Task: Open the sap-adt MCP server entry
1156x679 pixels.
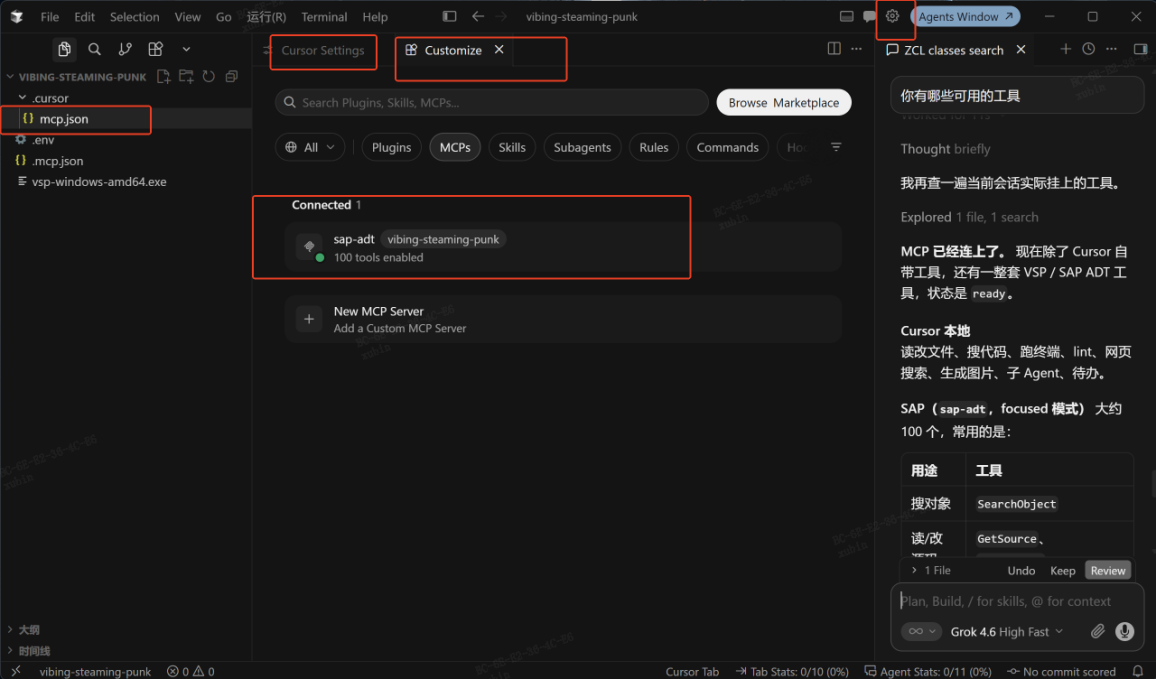Action: (563, 248)
